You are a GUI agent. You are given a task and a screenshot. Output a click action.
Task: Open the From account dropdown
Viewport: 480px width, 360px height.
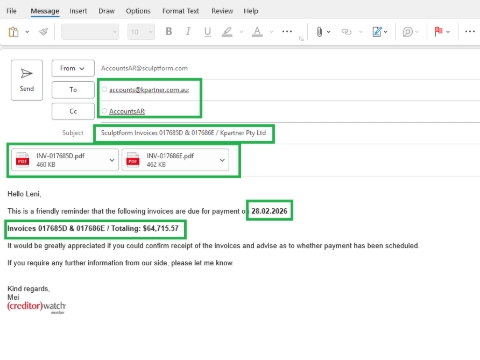click(x=73, y=68)
